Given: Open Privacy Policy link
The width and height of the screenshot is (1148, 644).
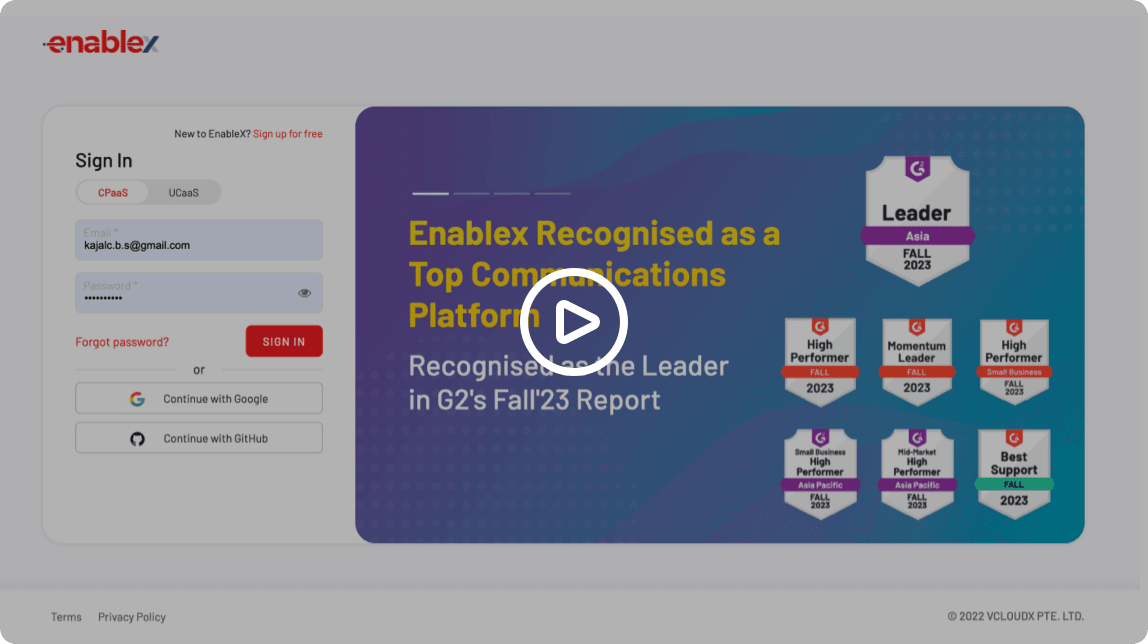Looking at the screenshot, I should point(132,617).
